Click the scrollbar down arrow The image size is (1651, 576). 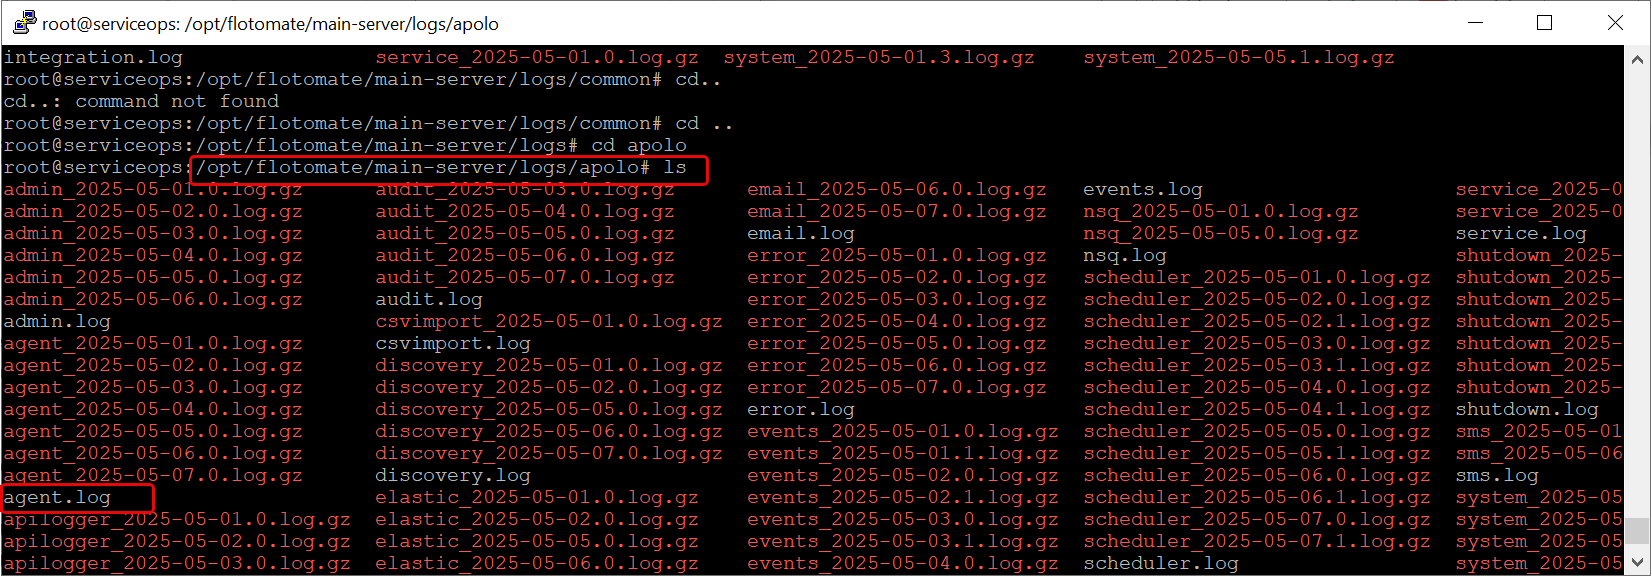(1637, 562)
